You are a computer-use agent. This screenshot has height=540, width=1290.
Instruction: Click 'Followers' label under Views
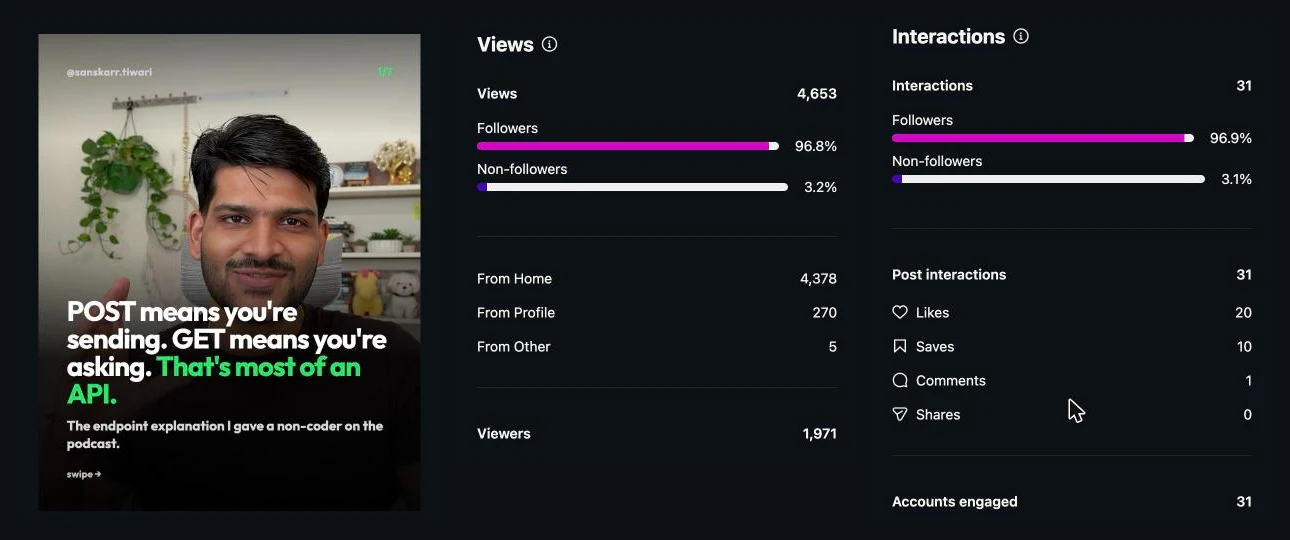tap(507, 128)
